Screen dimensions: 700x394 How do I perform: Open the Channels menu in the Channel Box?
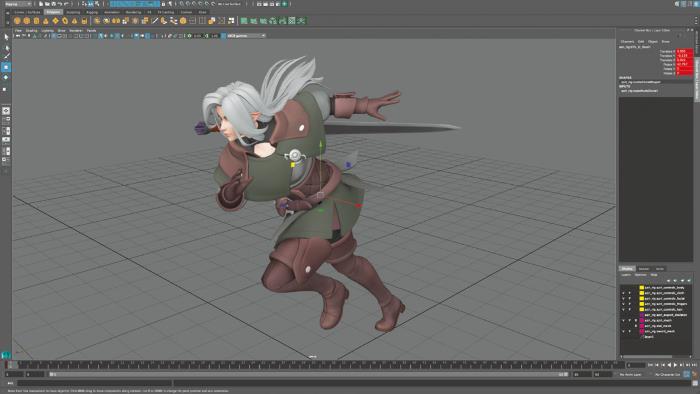point(627,41)
